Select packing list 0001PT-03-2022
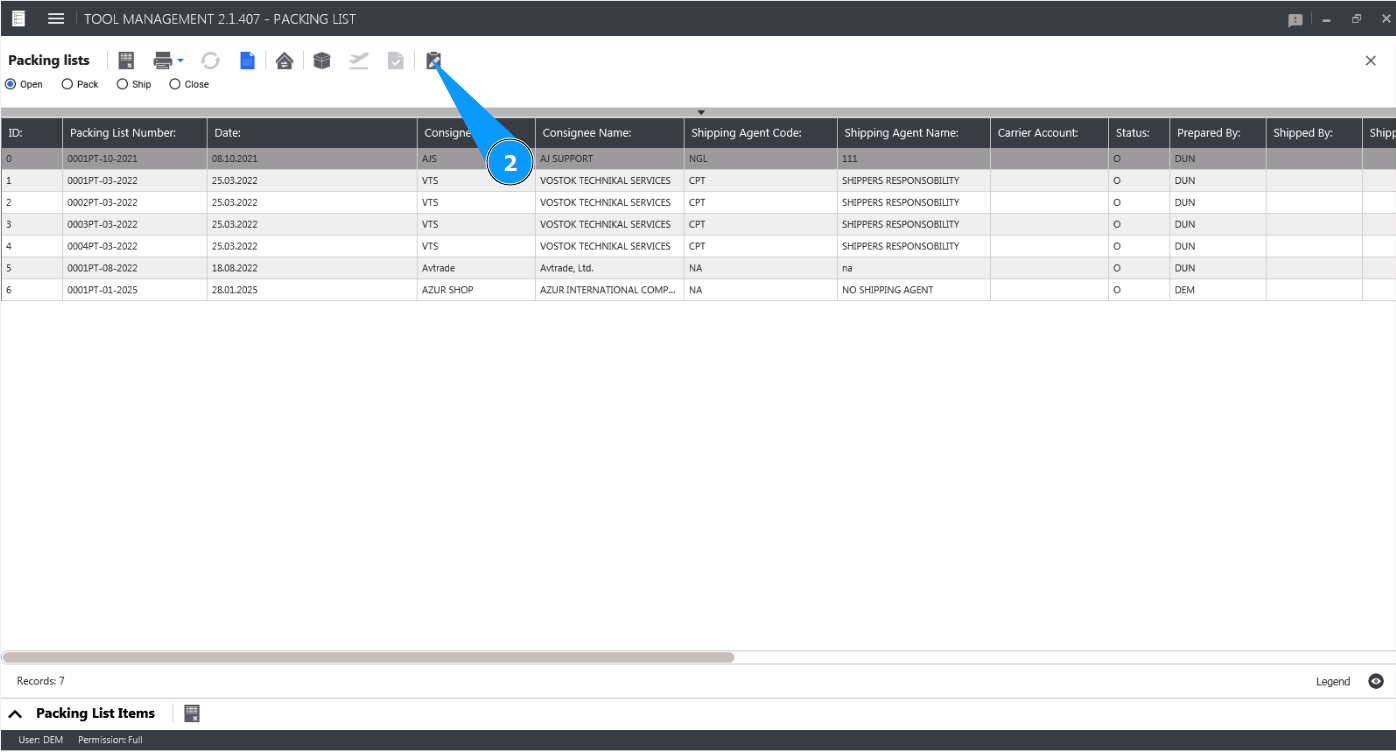This screenshot has width=1396, height=752. (135, 181)
